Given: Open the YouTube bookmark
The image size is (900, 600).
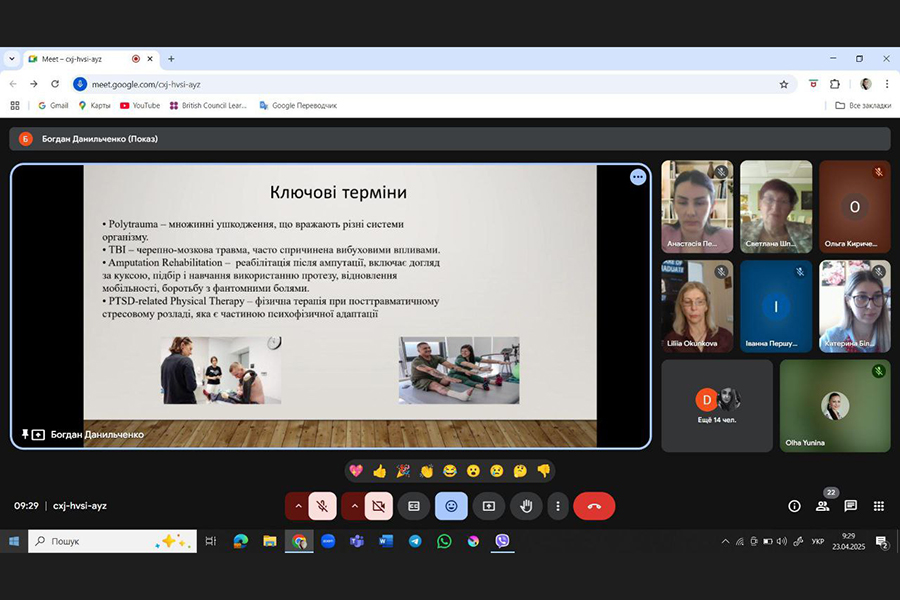Looking at the screenshot, I should point(139,105).
